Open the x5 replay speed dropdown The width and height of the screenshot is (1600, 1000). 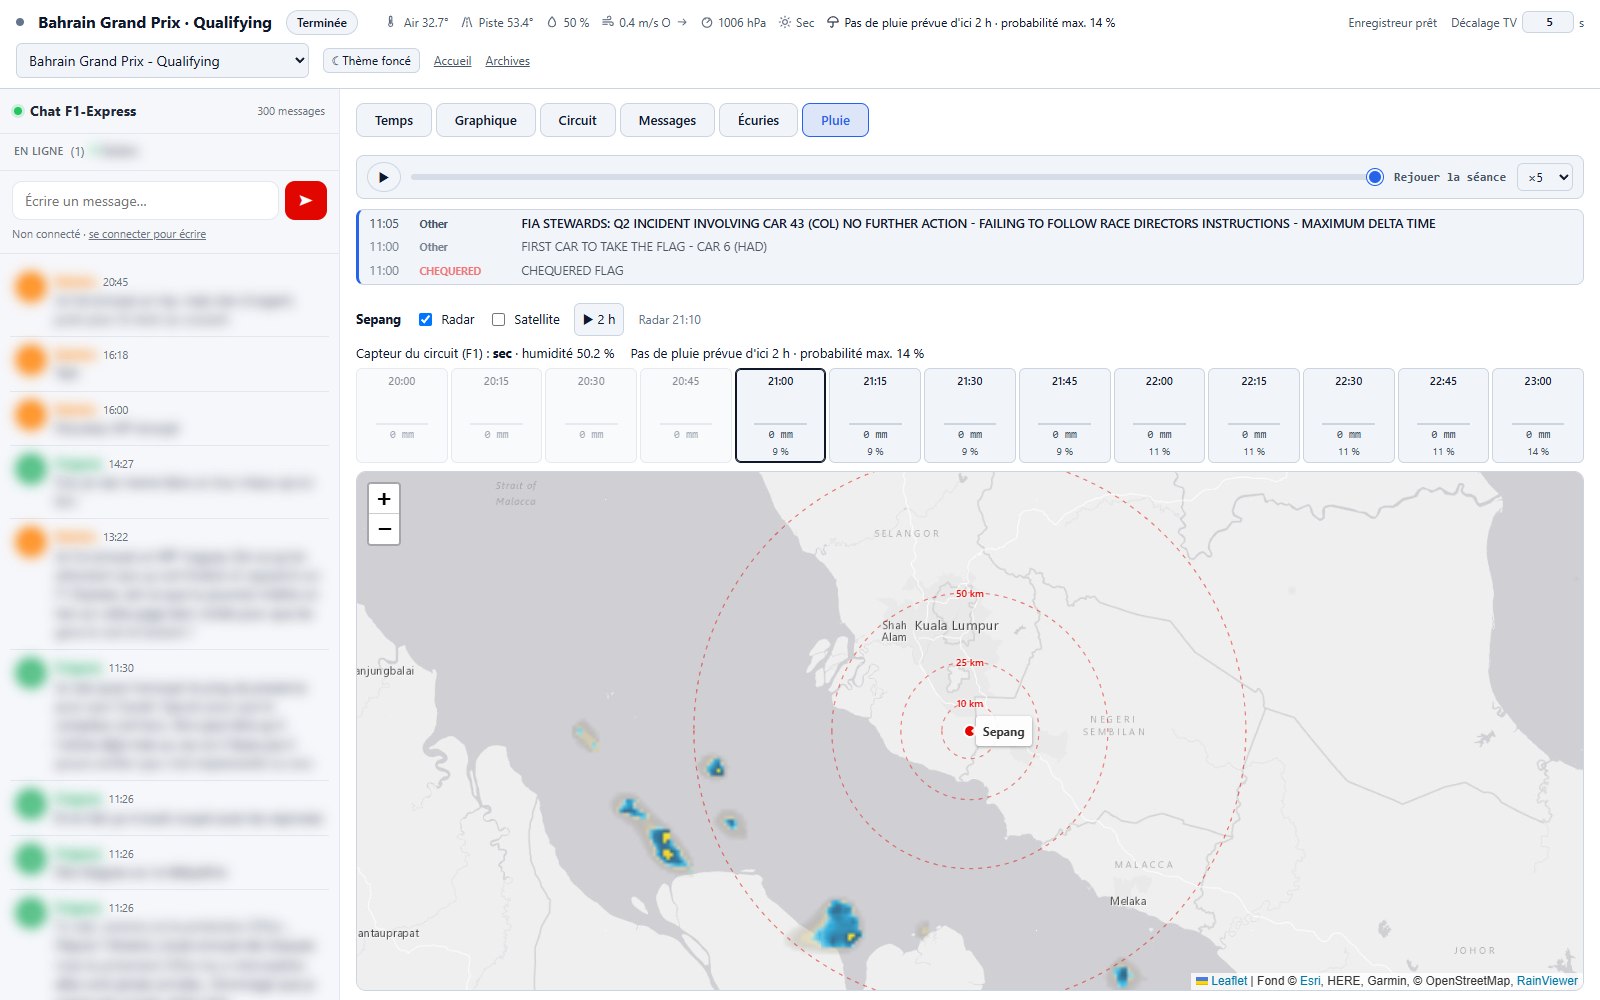coord(1545,177)
